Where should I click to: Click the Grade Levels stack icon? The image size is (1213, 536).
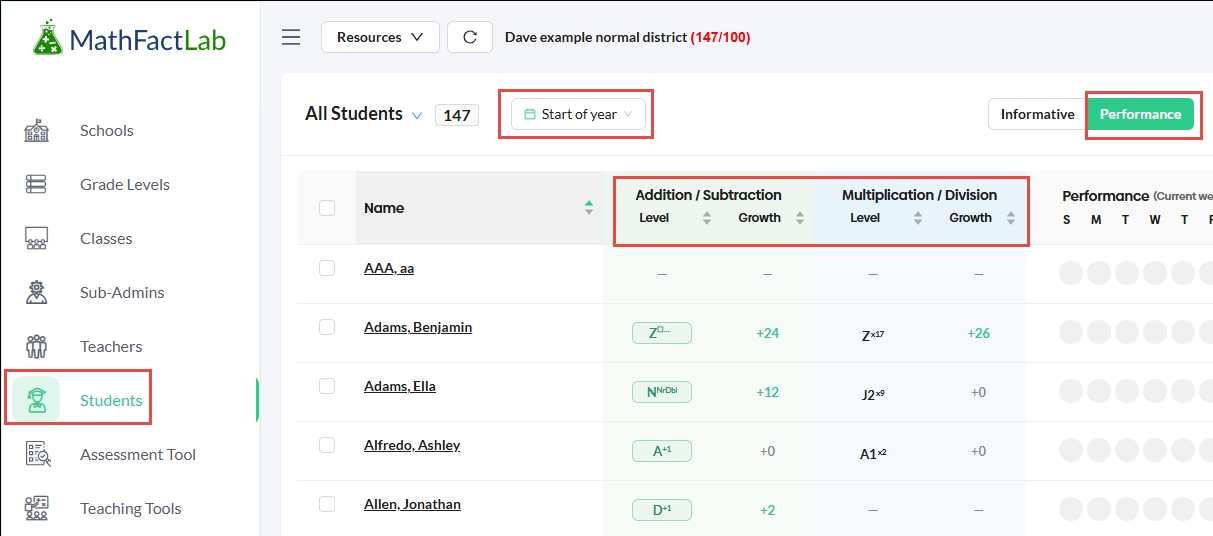[36, 185]
